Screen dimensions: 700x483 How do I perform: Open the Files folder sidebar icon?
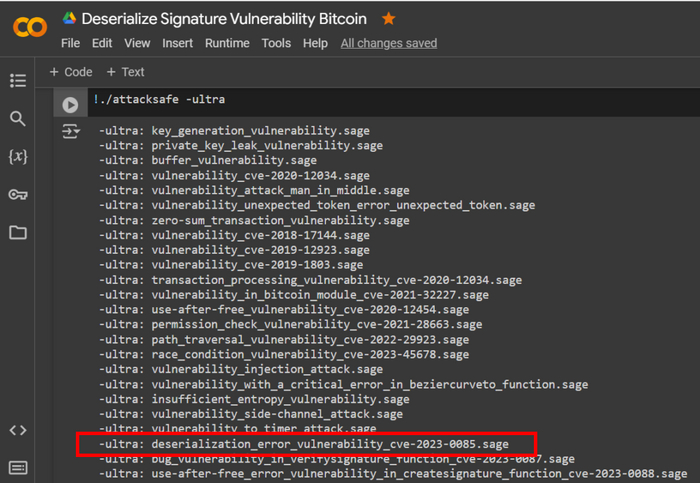(18, 233)
